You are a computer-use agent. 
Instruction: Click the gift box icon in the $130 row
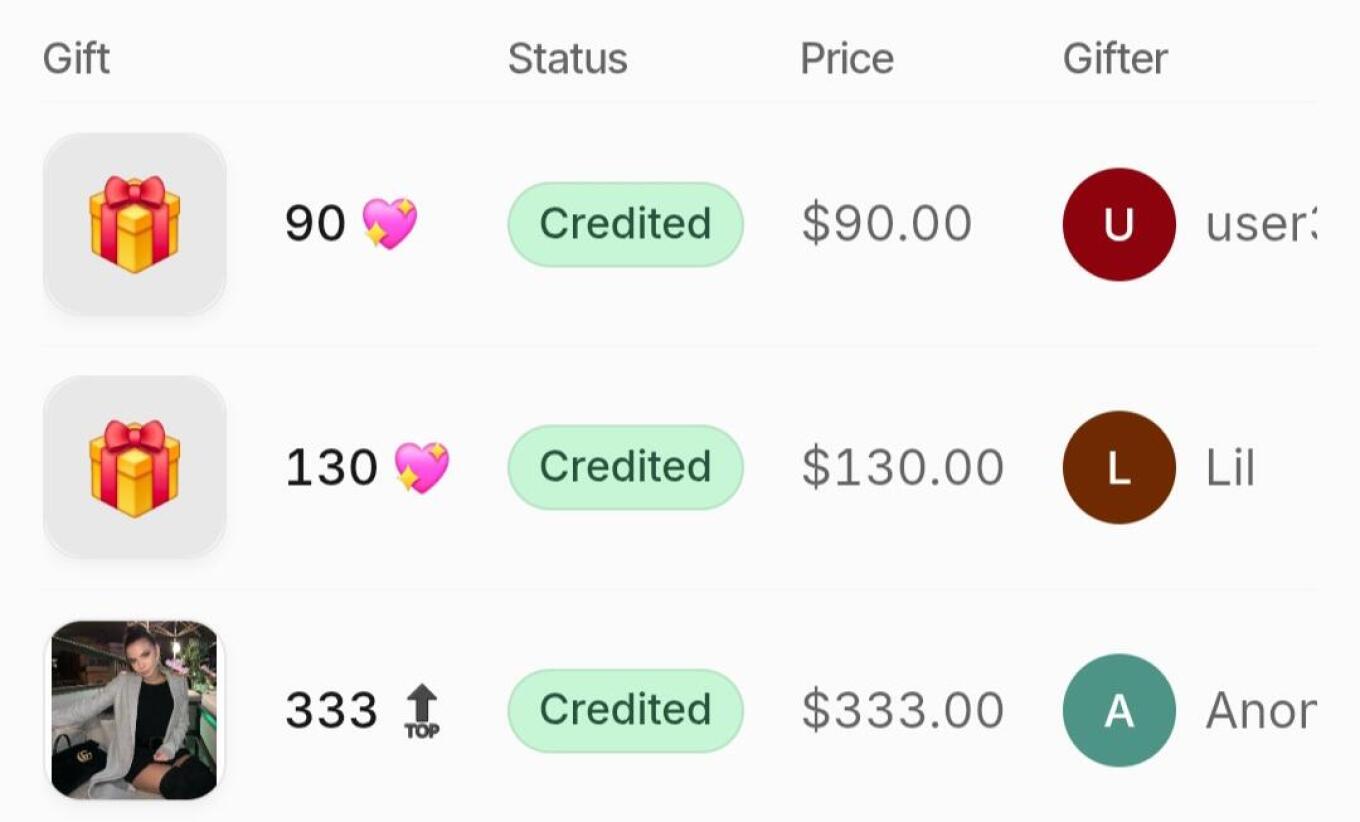point(135,467)
